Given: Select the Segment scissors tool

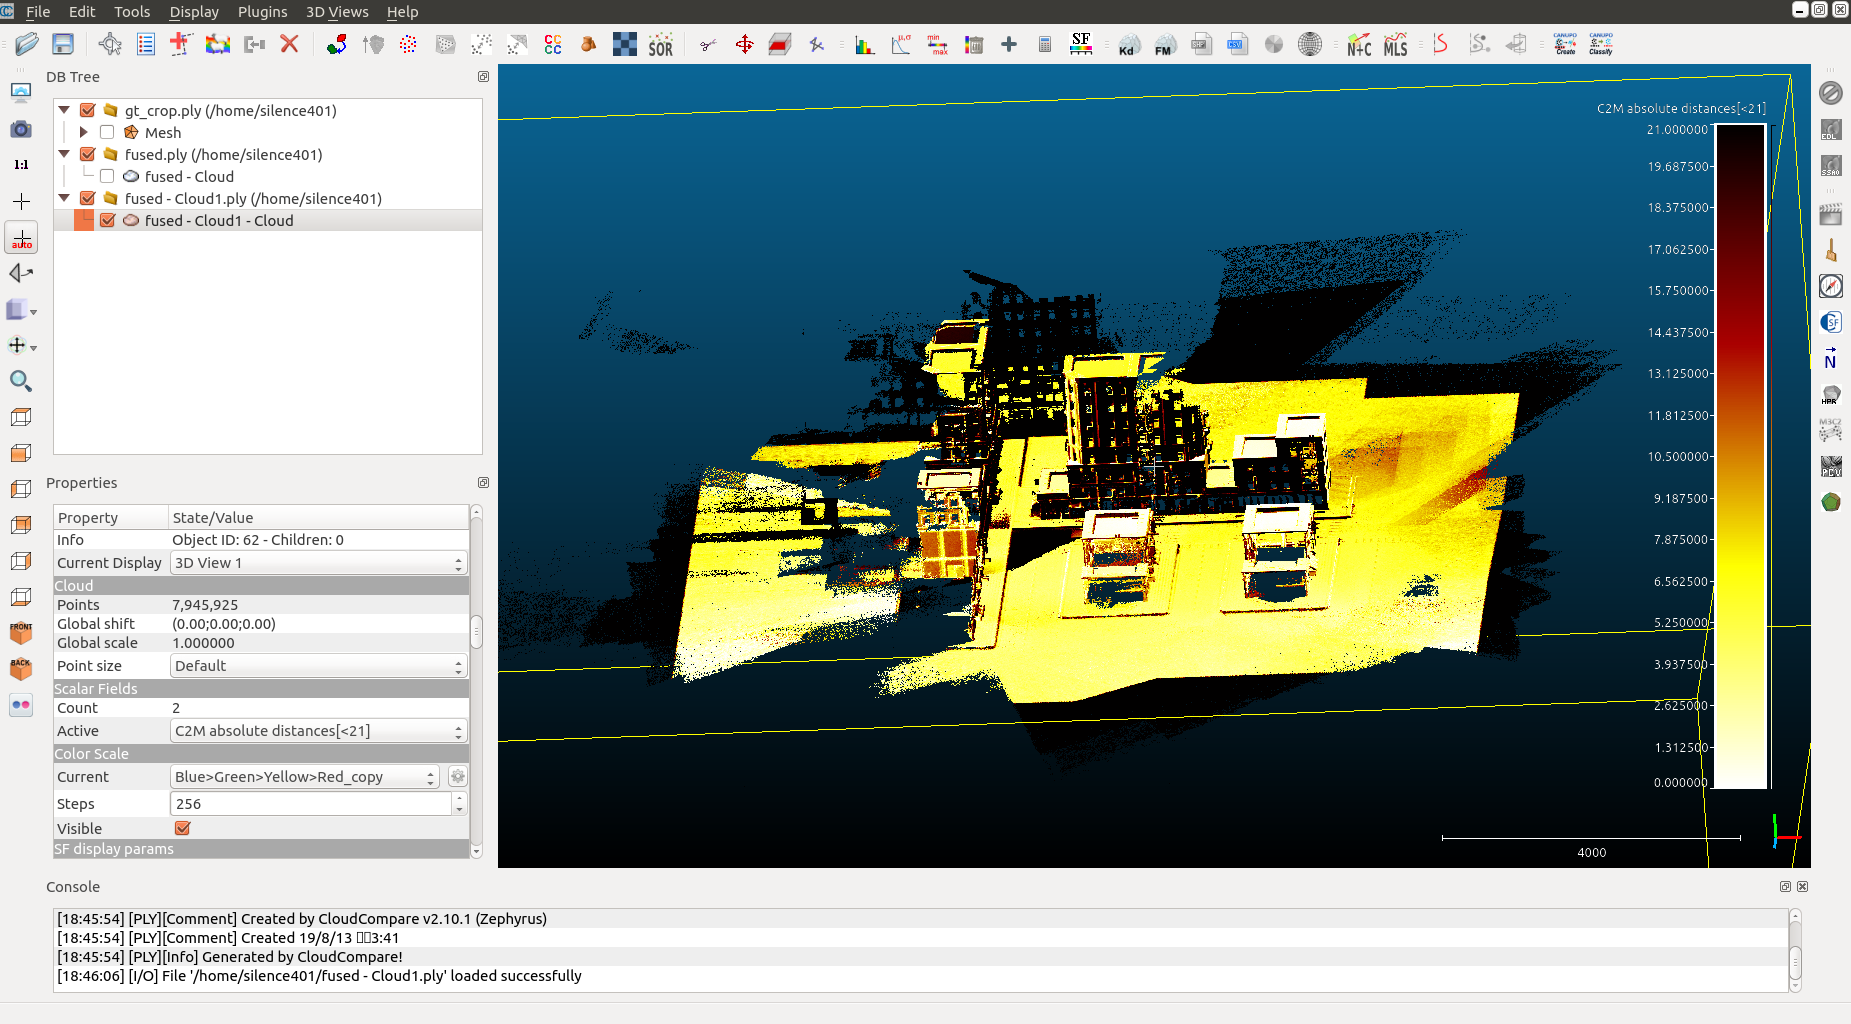Looking at the screenshot, I should coord(708,45).
